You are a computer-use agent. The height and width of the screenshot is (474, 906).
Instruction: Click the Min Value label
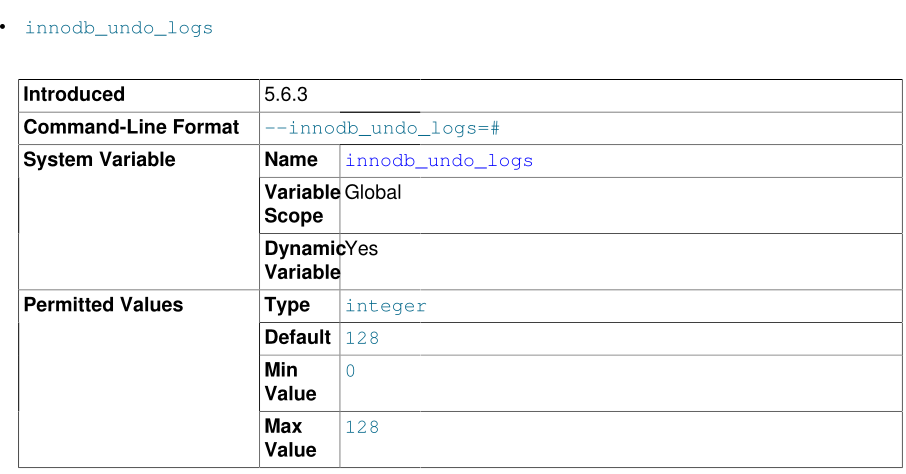290,382
